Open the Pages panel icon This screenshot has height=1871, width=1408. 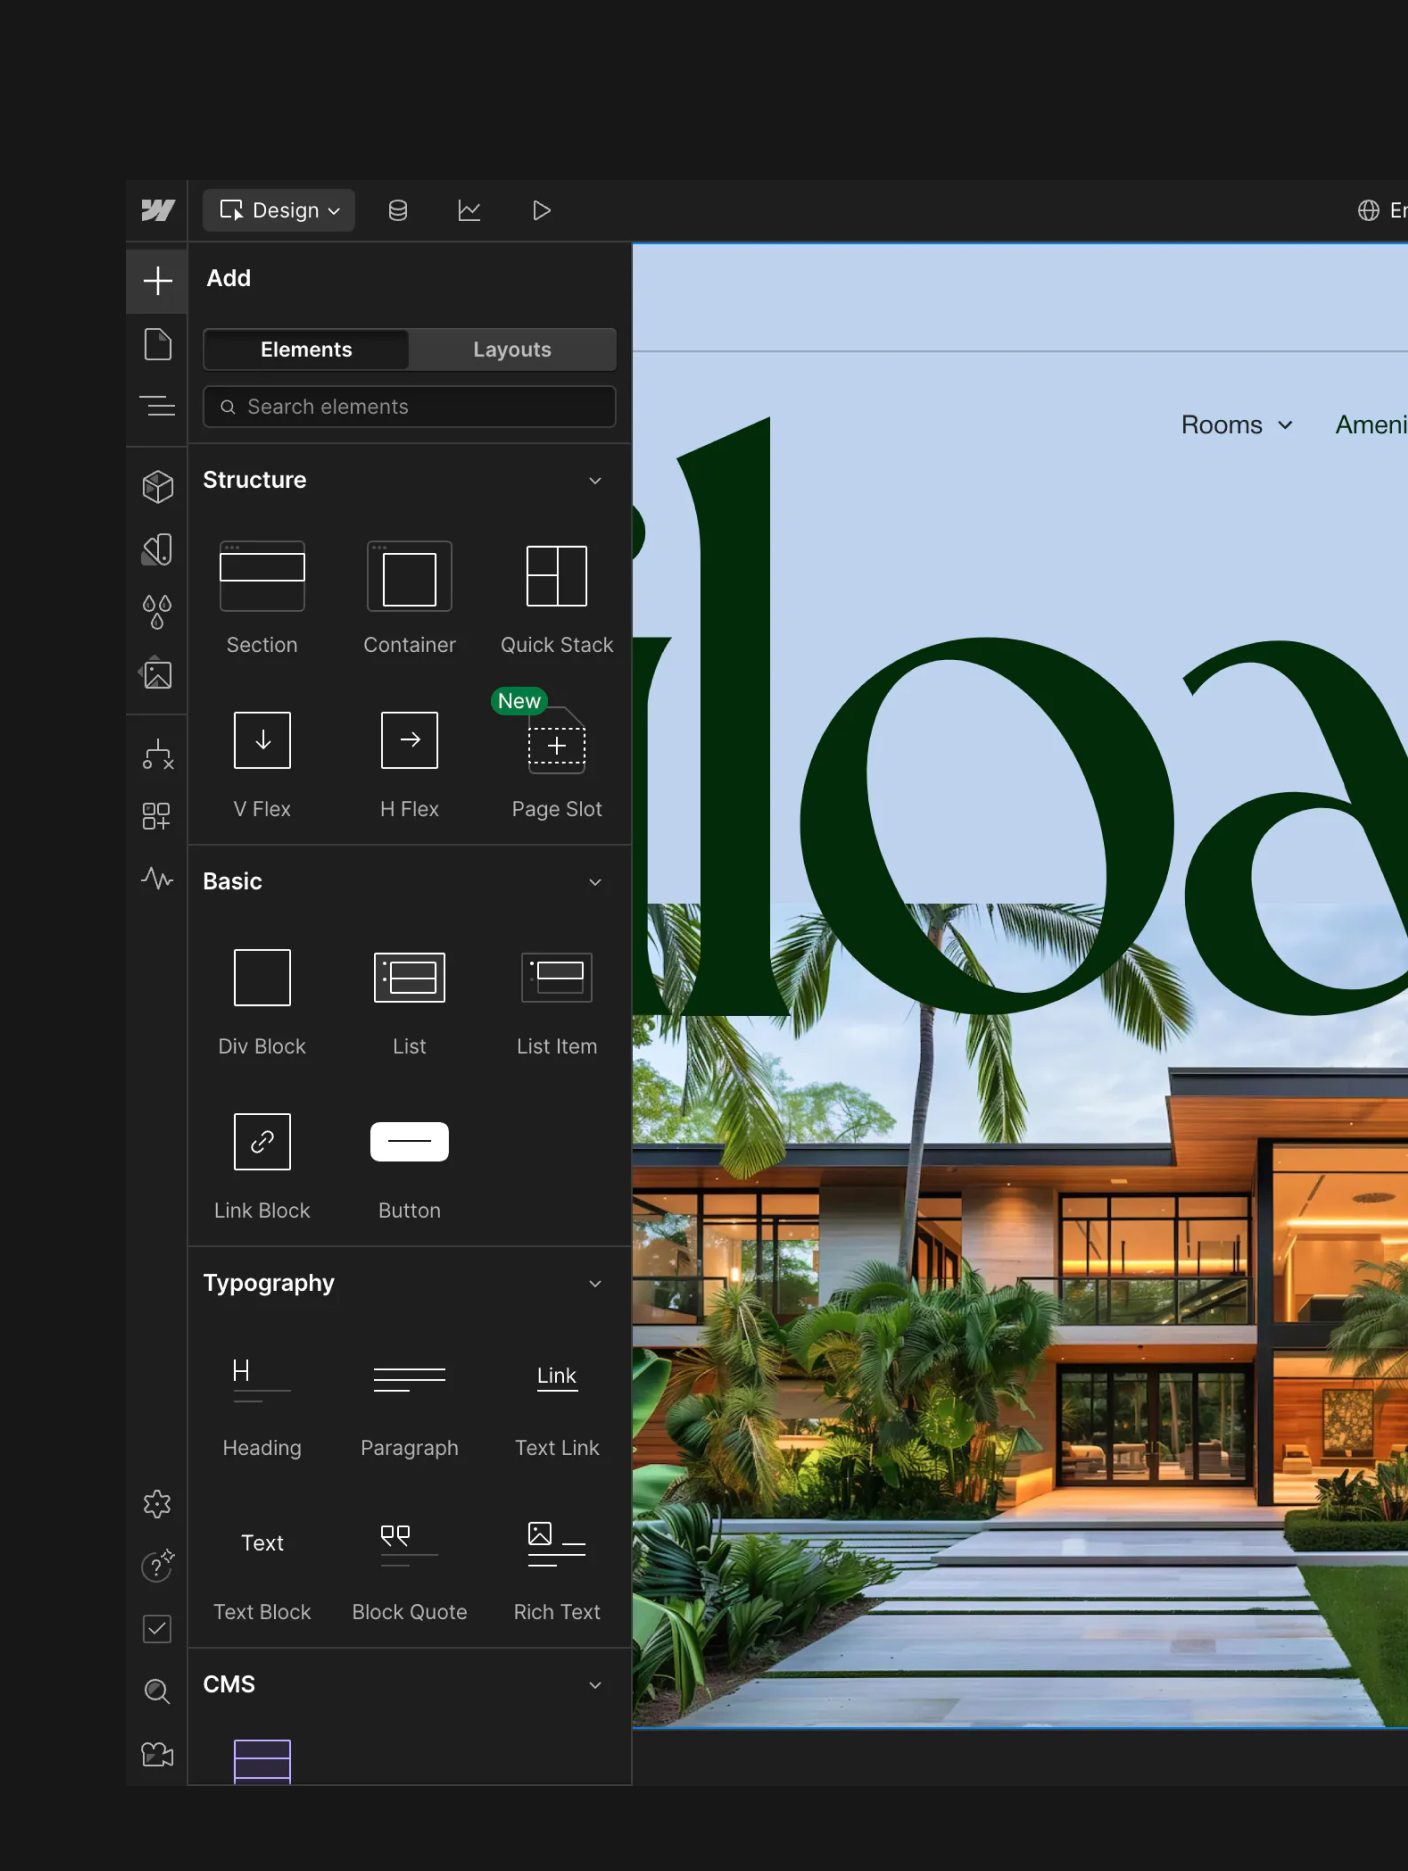[157, 344]
